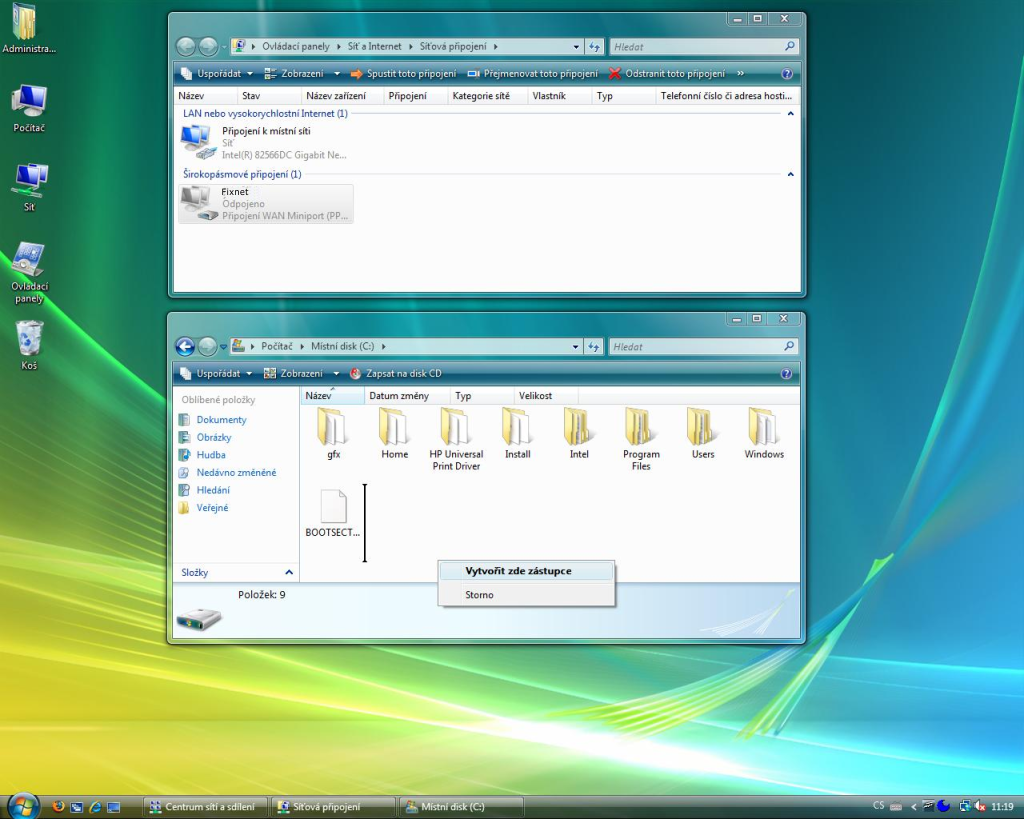Click Zapsat na disk CD

tap(396, 374)
